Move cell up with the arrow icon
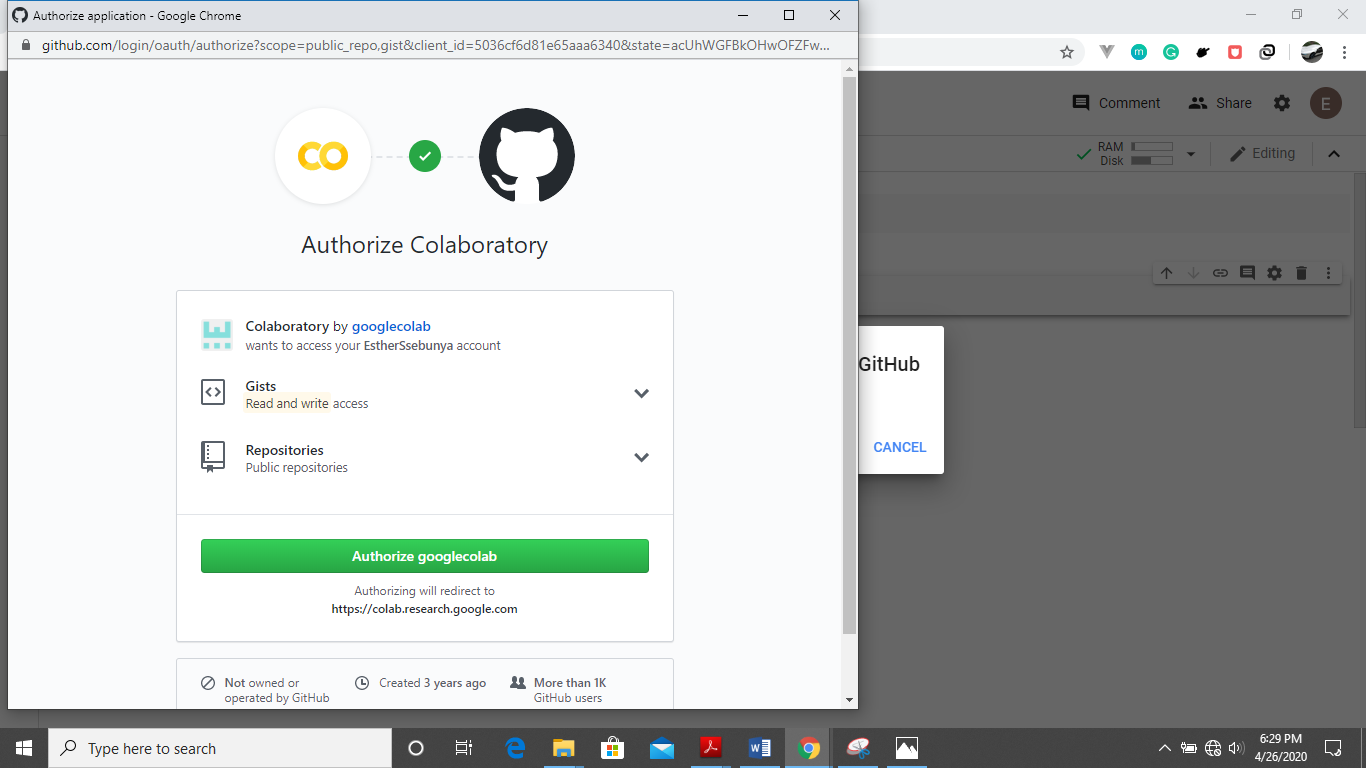 1166,272
